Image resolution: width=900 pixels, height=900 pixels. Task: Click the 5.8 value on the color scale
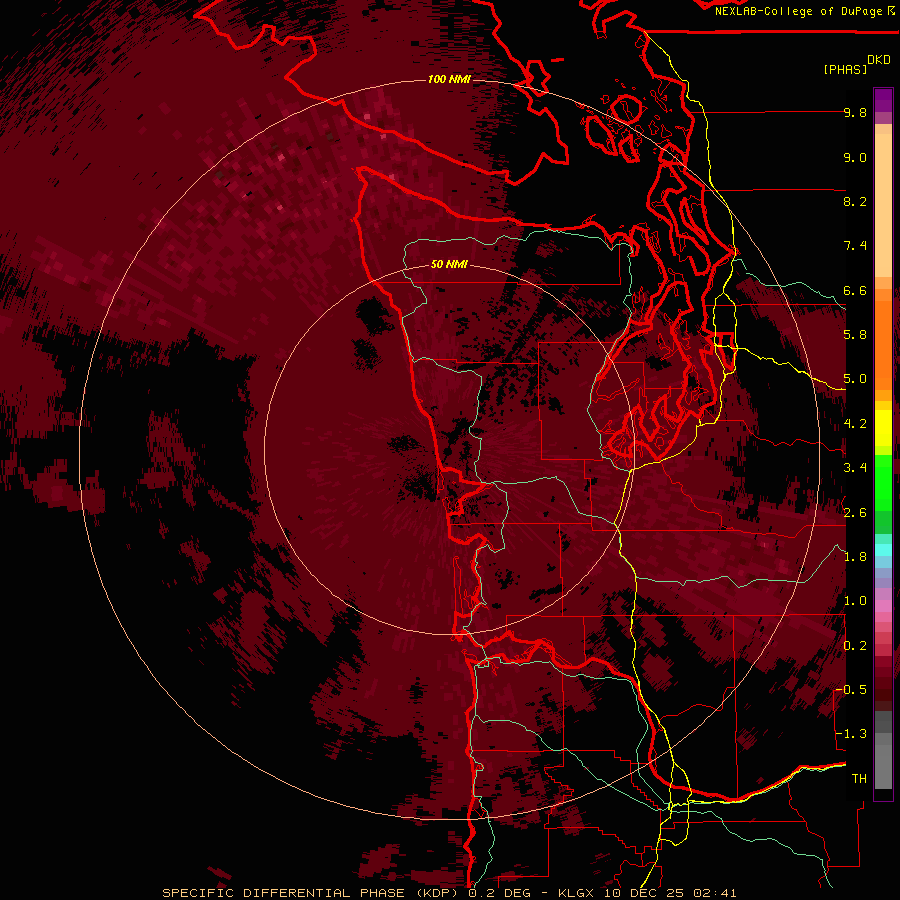[855, 335]
